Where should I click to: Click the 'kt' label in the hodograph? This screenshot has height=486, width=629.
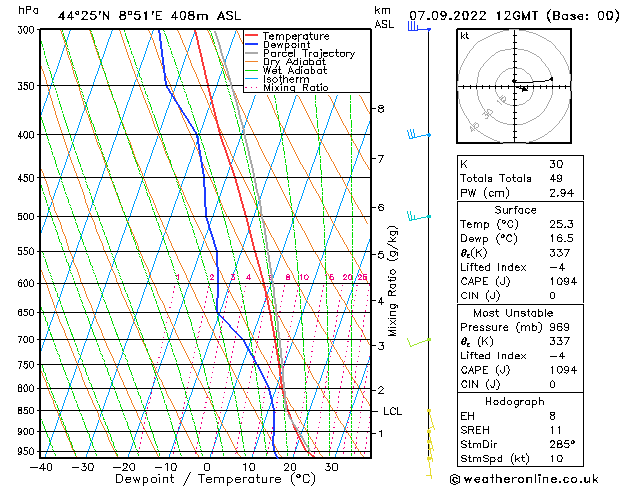click(x=464, y=36)
